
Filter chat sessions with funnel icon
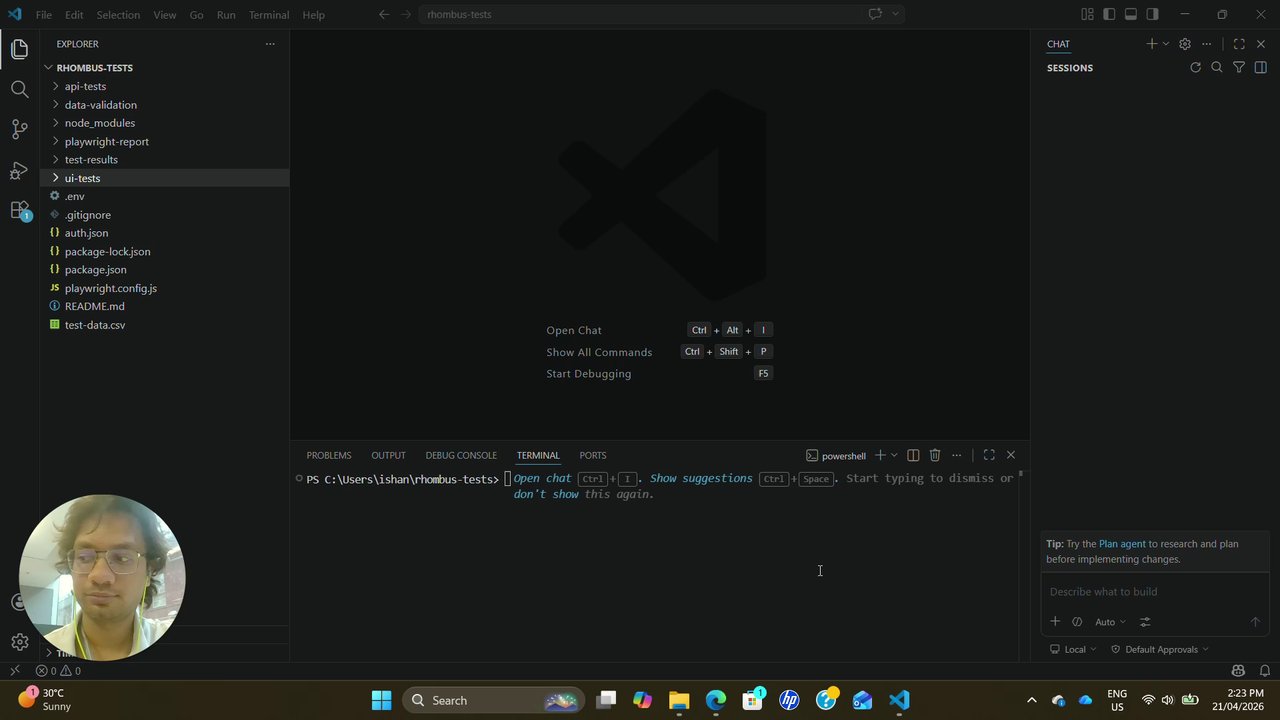1239,68
